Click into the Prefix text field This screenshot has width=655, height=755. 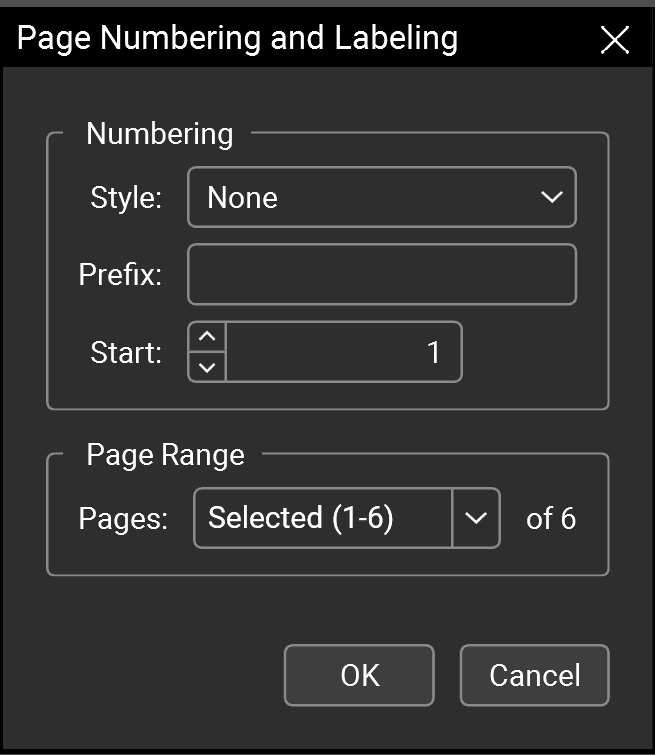coord(381,274)
